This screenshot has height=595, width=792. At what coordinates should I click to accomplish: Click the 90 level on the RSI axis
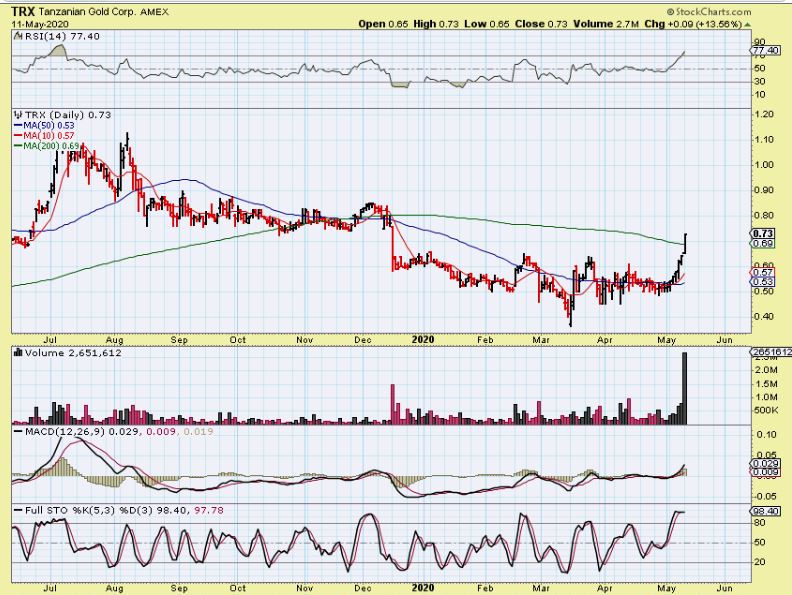coord(759,42)
